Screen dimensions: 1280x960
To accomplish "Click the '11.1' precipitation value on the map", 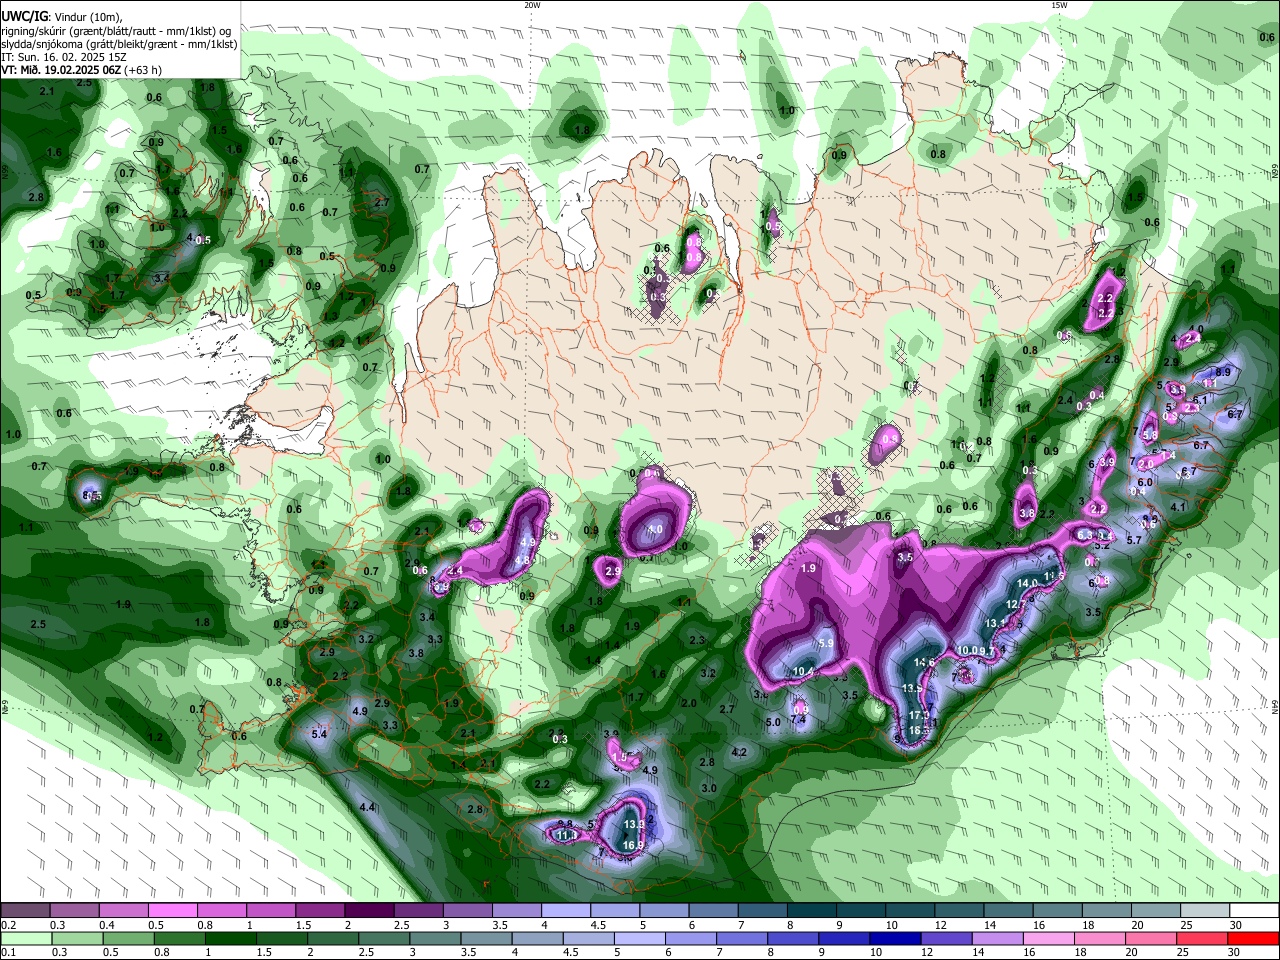I will 566,835.
